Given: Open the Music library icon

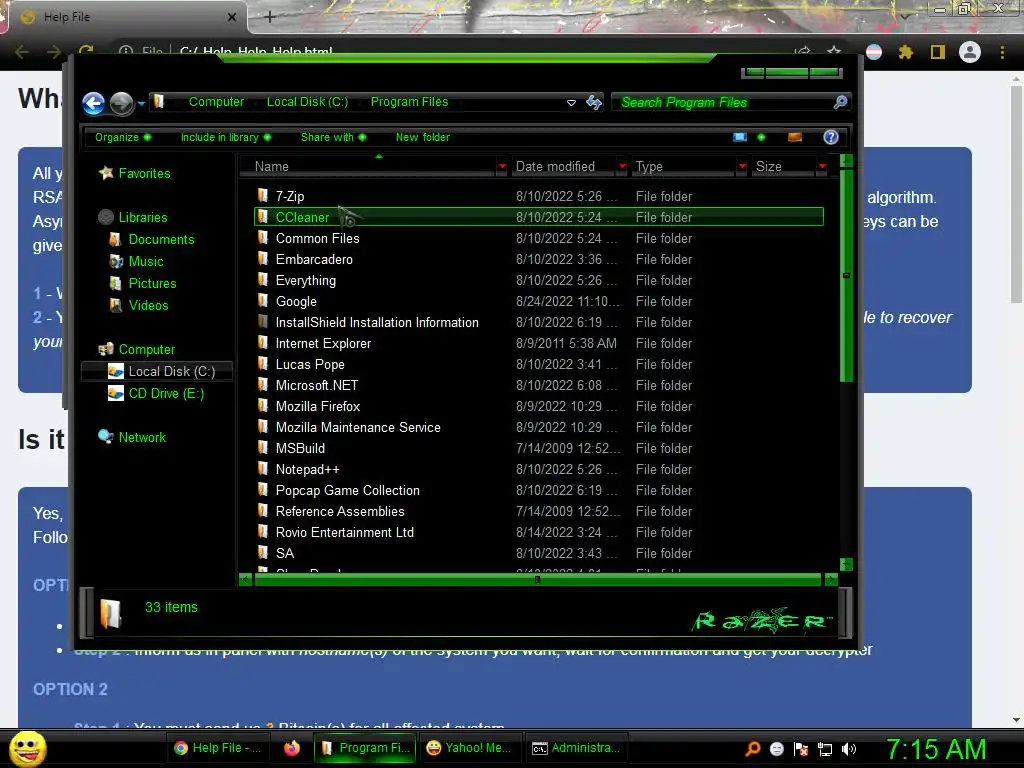Looking at the screenshot, I should coord(116,262).
